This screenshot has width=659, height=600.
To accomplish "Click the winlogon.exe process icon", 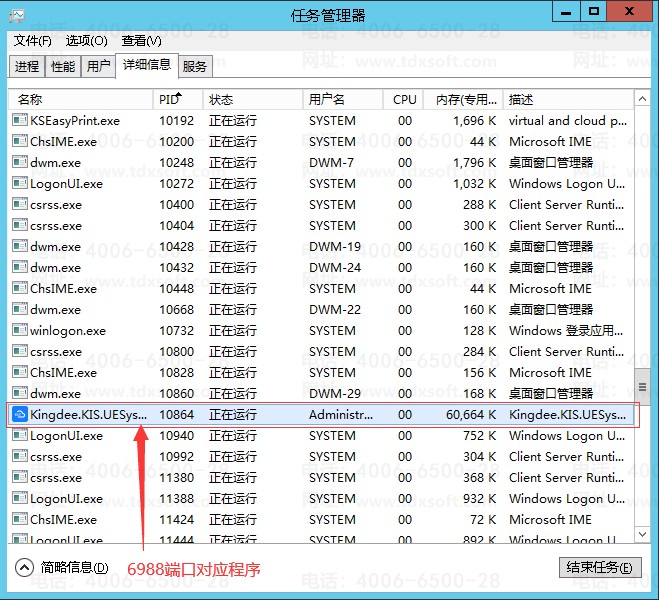I will [20, 330].
